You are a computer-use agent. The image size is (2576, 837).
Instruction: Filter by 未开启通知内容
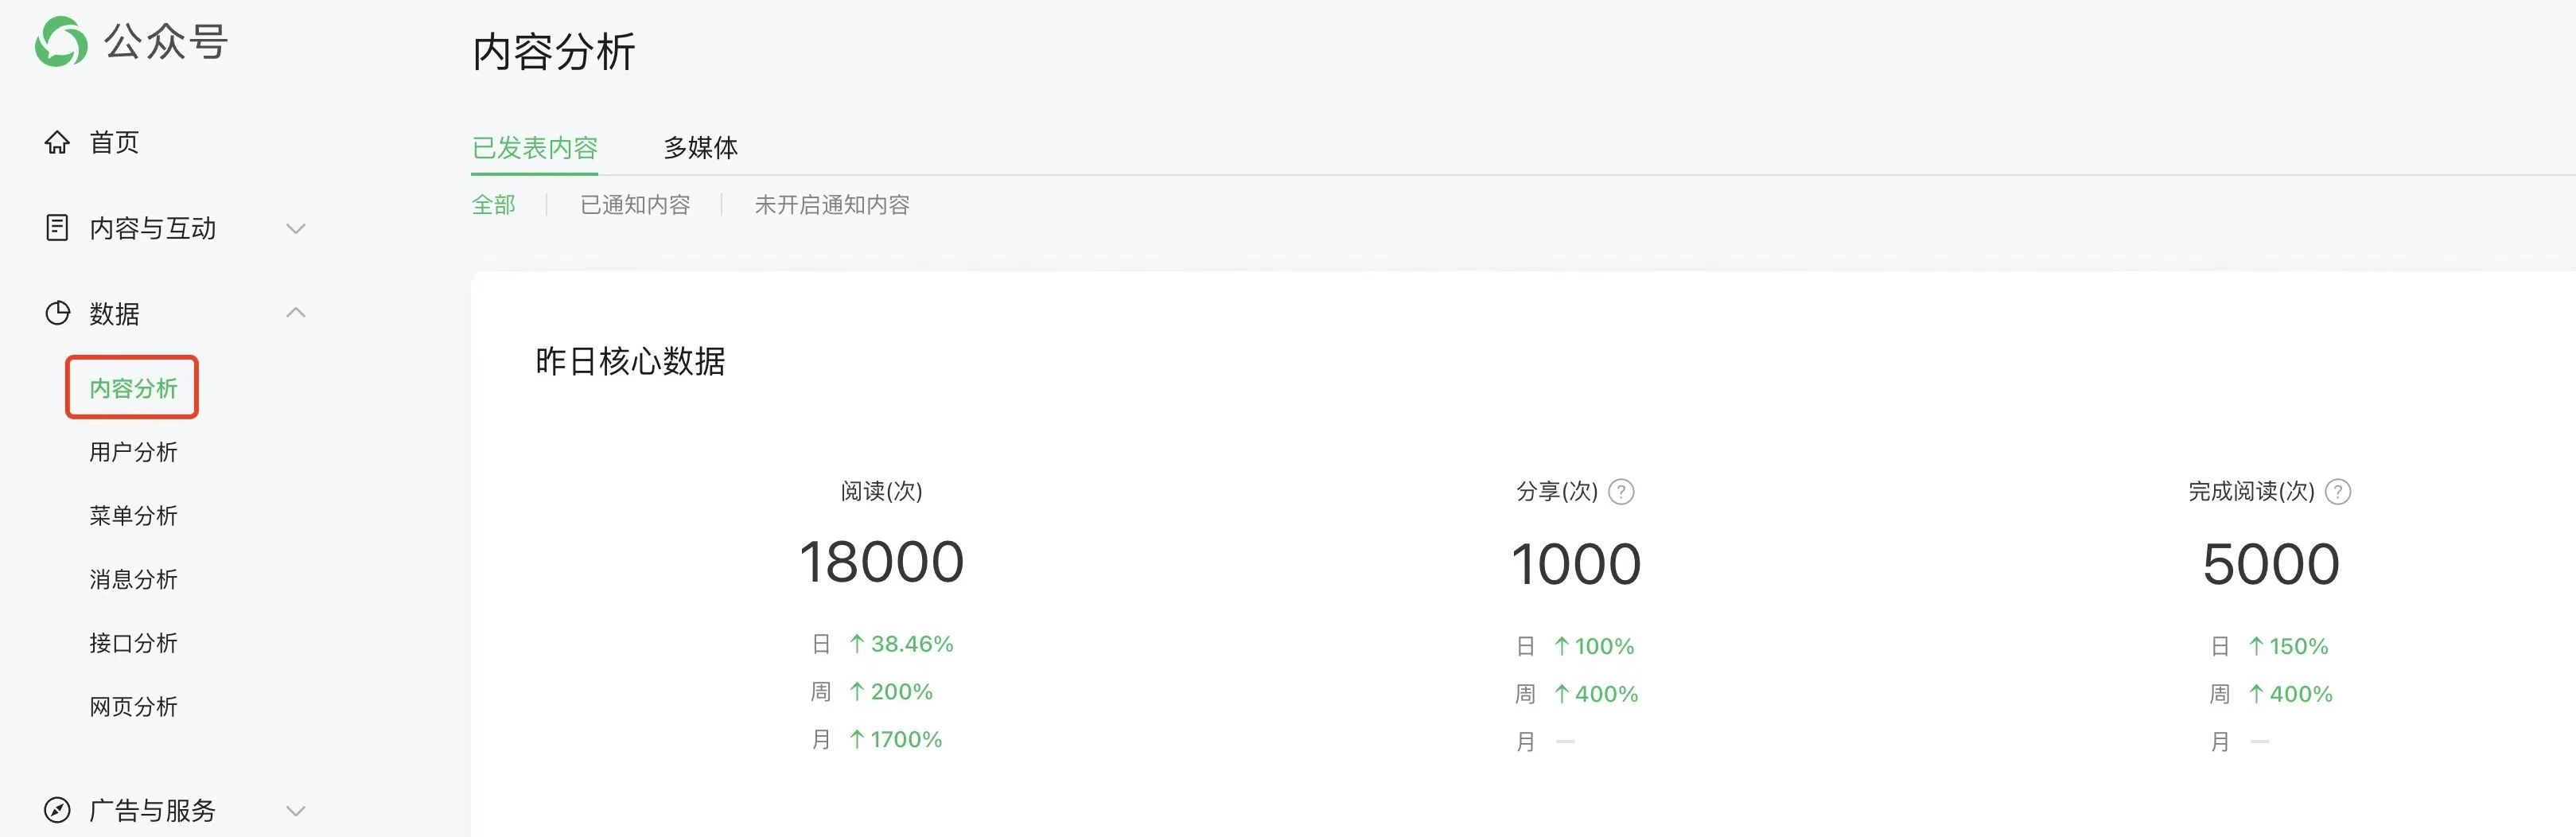coord(831,205)
